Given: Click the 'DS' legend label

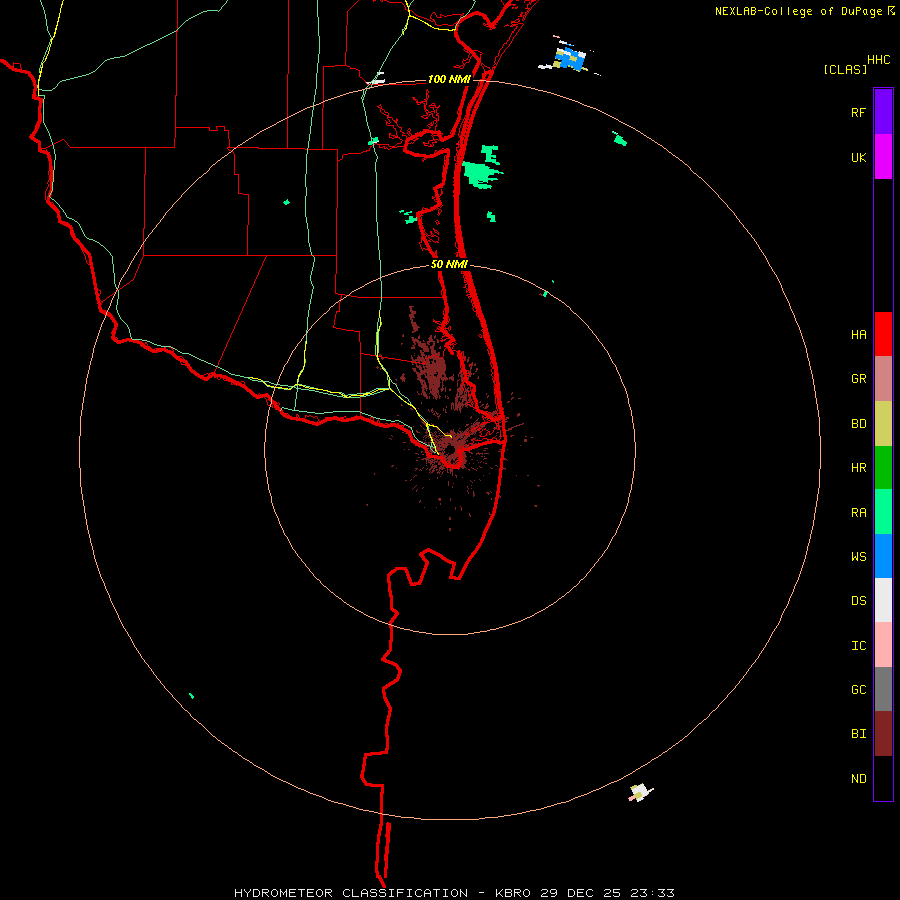Looking at the screenshot, I should click(859, 600).
